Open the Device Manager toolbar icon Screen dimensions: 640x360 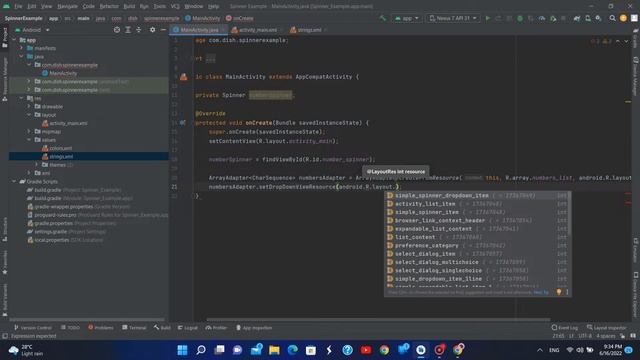588,18
